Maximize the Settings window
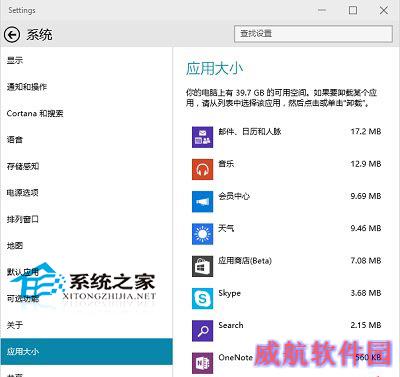The height and width of the screenshot is (377, 400). click(x=353, y=10)
